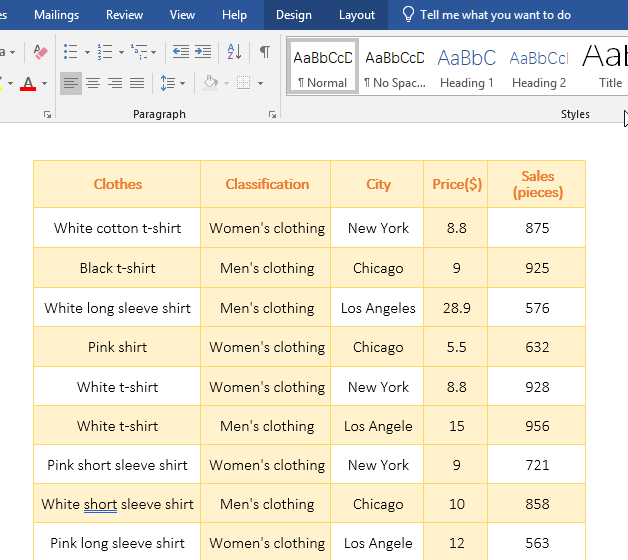The width and height of the screenshot is (628, 560).
Task: Click the multilevel list icon
Action: (141, 52)
